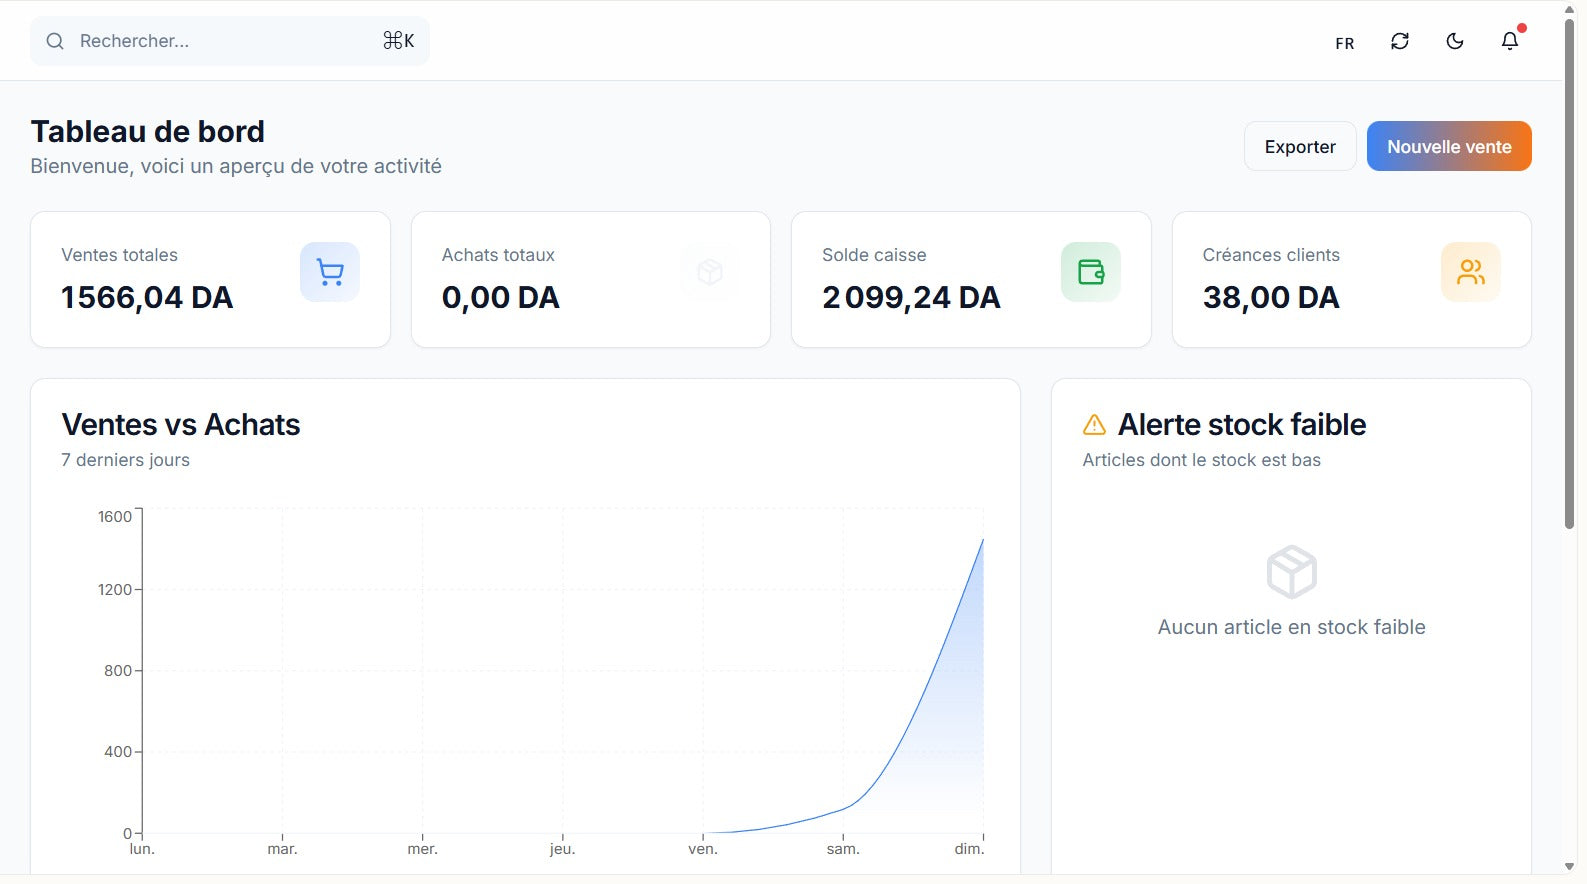This screenshot has height=884, width=1587.
Task: Click the users icon on Créances clients
Action: pos(1470,272)
